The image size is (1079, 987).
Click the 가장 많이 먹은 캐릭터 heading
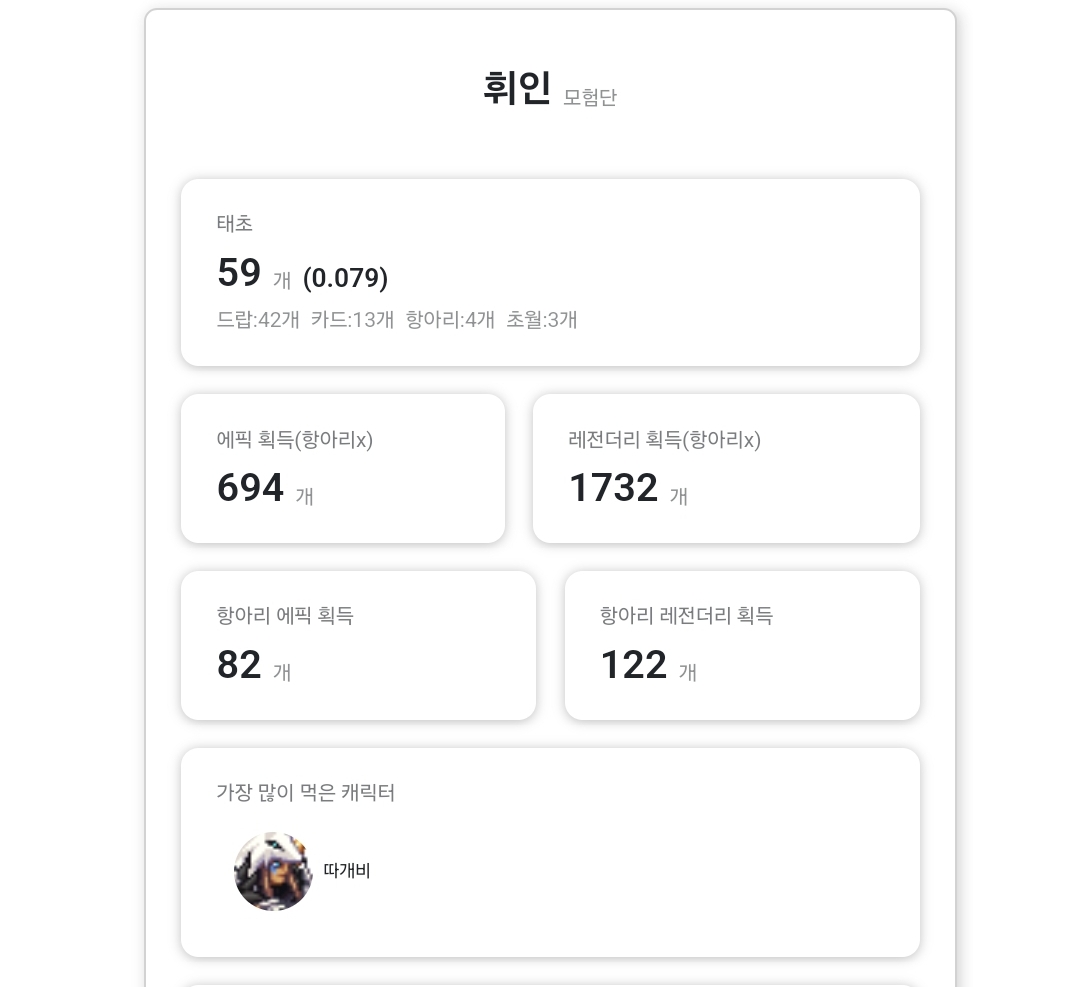click(x=306, y=793)
